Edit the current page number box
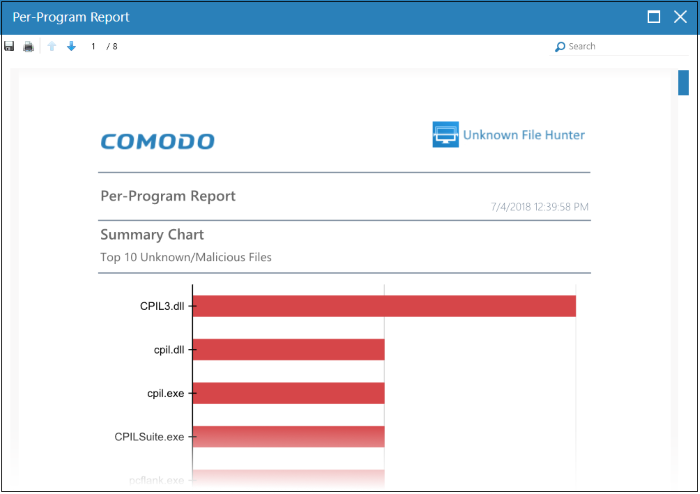Viewport: 700px width, 494px height. click(x=93, y=46)
